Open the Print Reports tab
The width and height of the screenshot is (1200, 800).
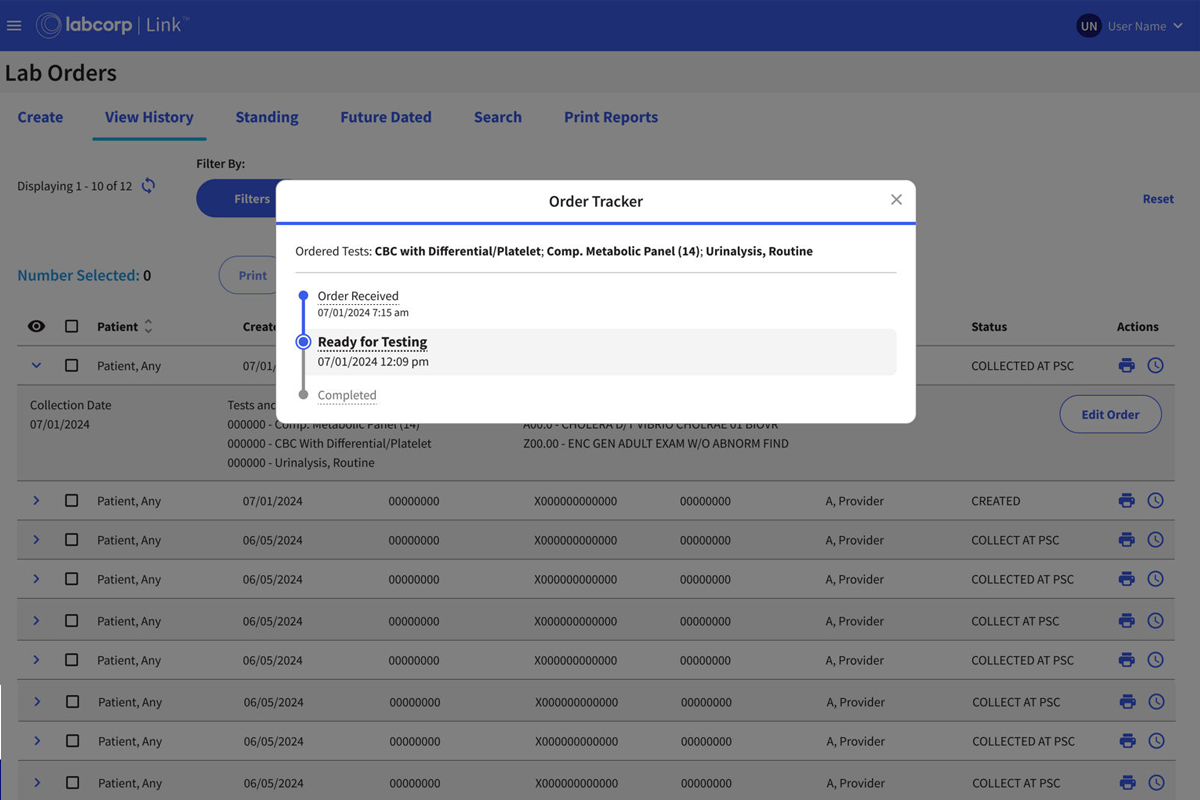tap(610, 117)
